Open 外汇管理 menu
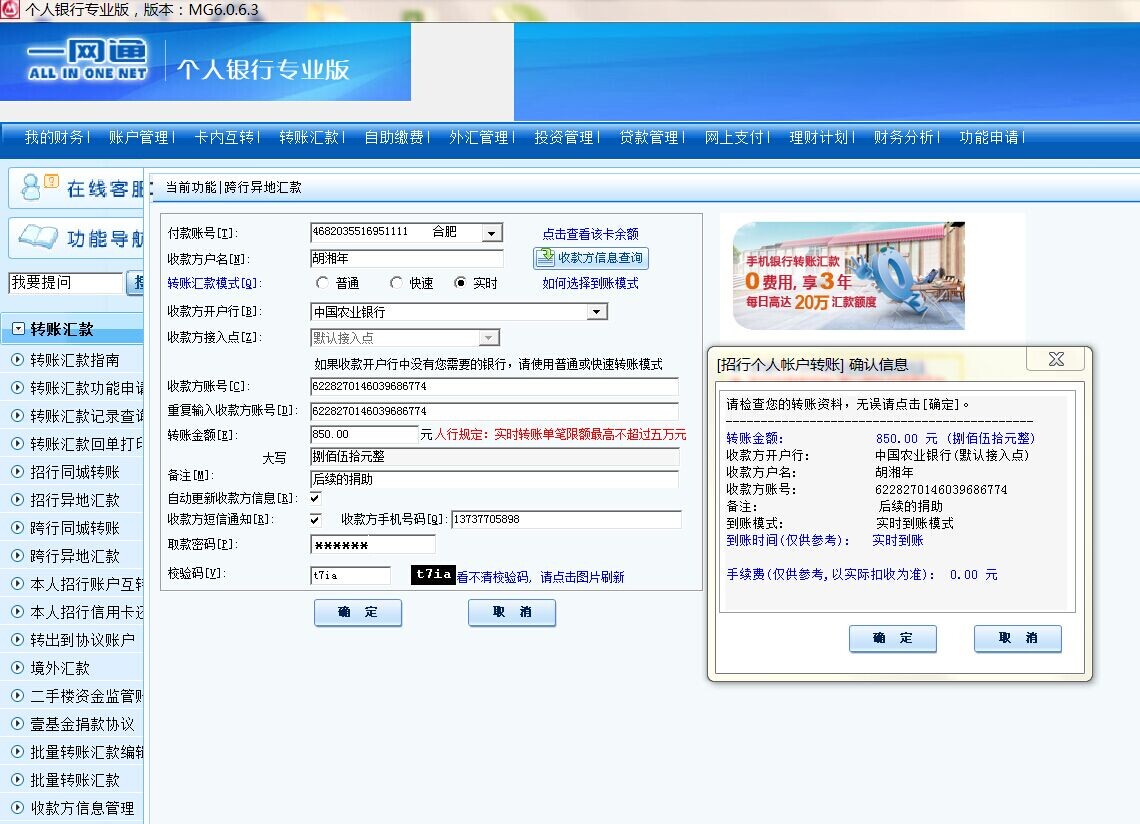The width and height of the screenshot is (1140, 824). [x=479, y=137]
